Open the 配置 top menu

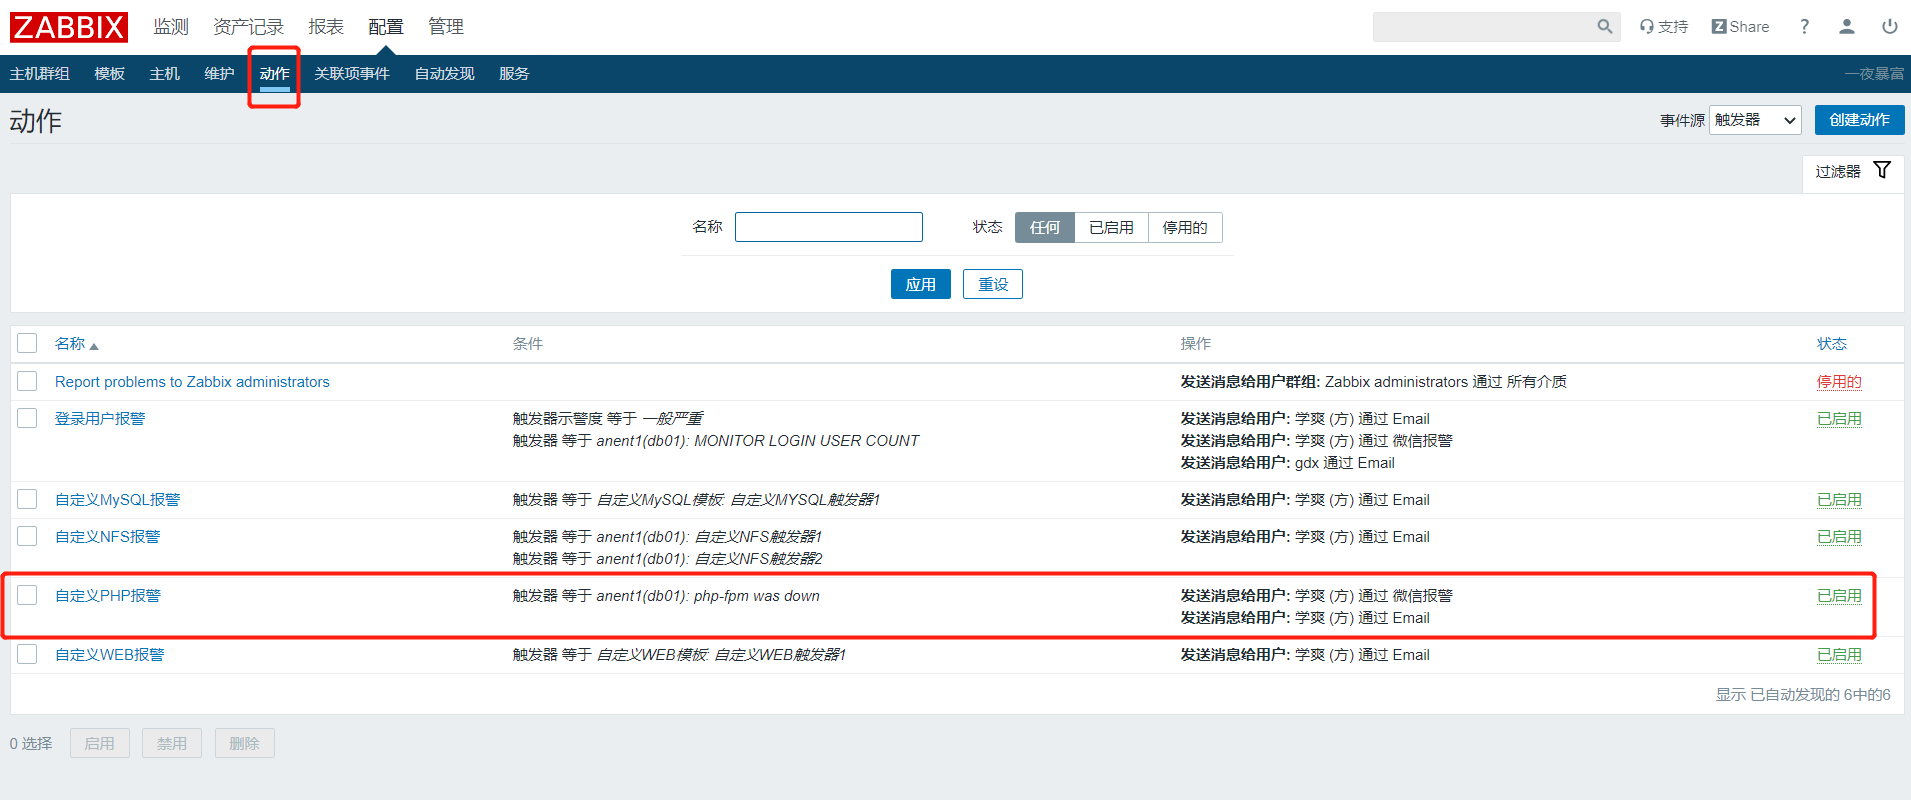pos(386,27)
